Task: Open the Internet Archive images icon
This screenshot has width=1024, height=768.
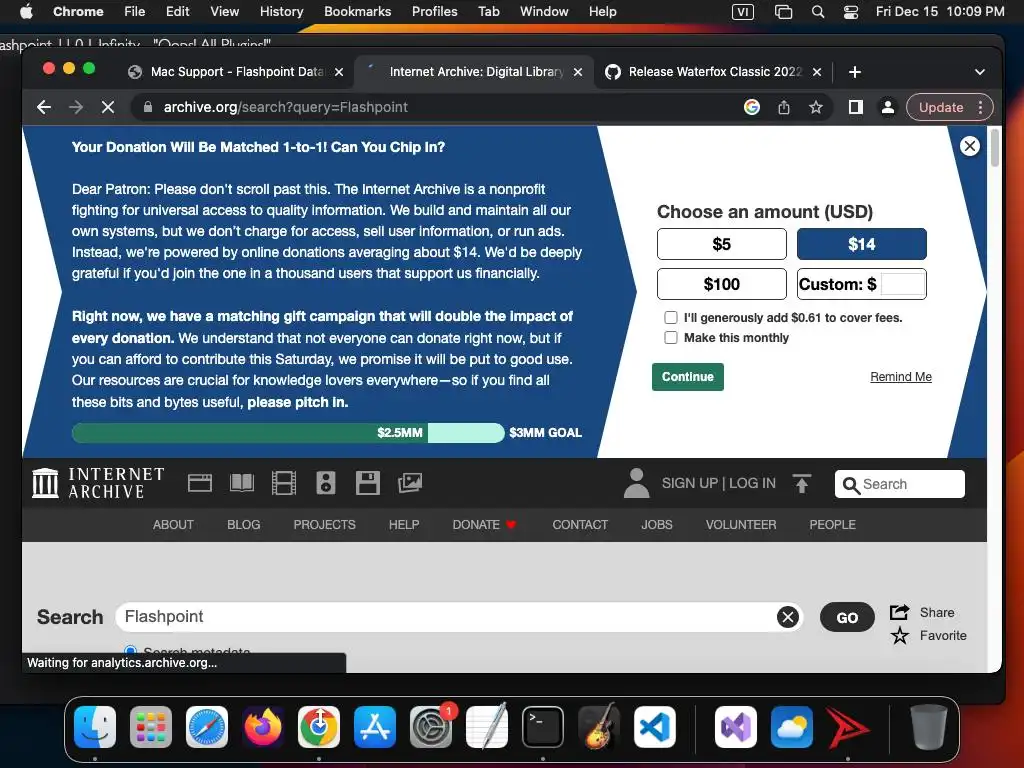Action: pos(410,483)
